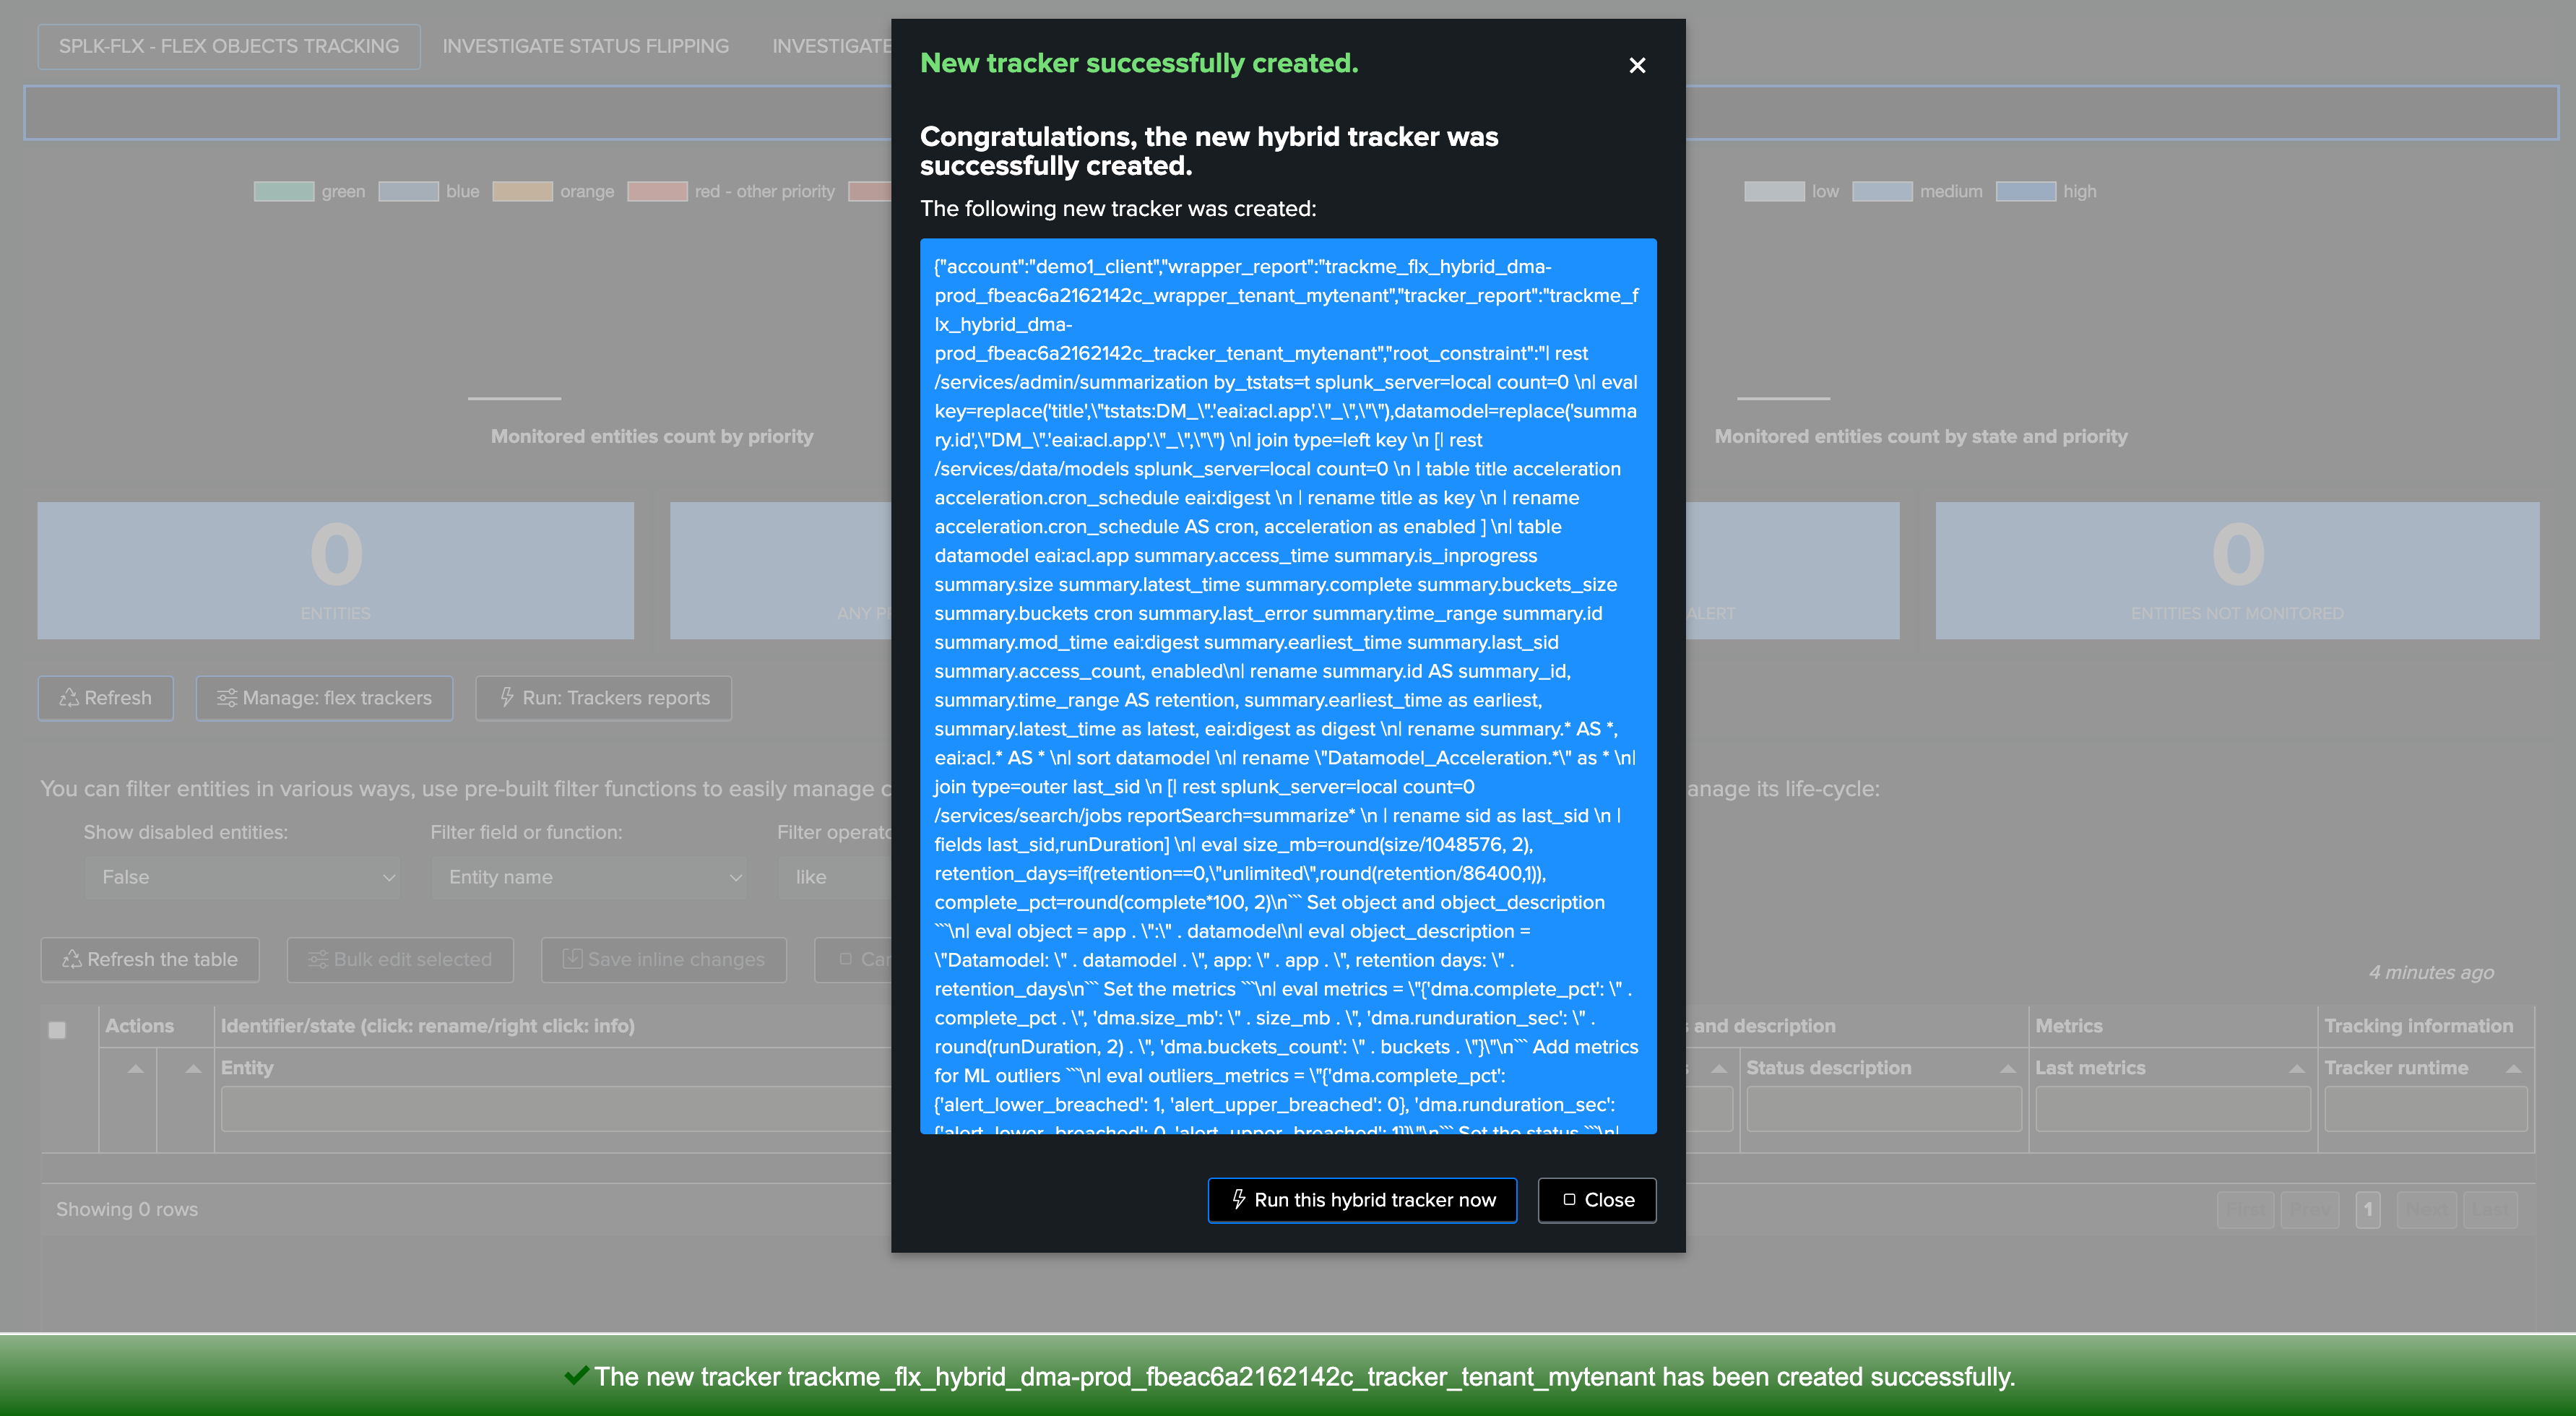Click Status description filter input
The image size is (2576, 1416).
[x=1884, y=1110]
